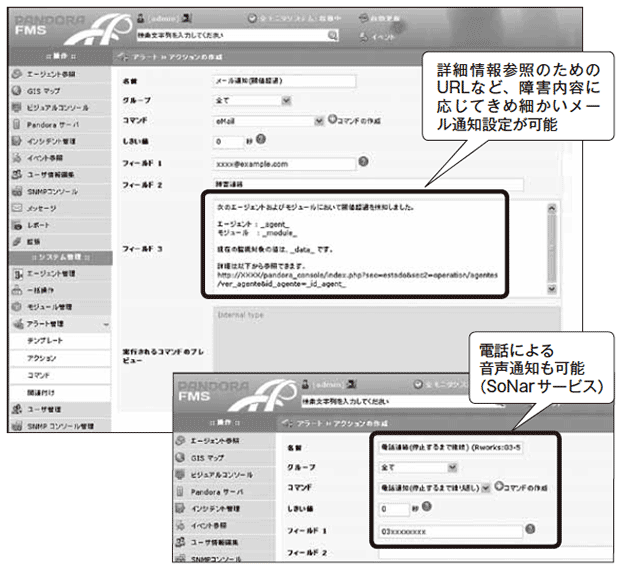Select アクション under アラート管理
The width and height of the screenshot is (620, 568).
59,358
